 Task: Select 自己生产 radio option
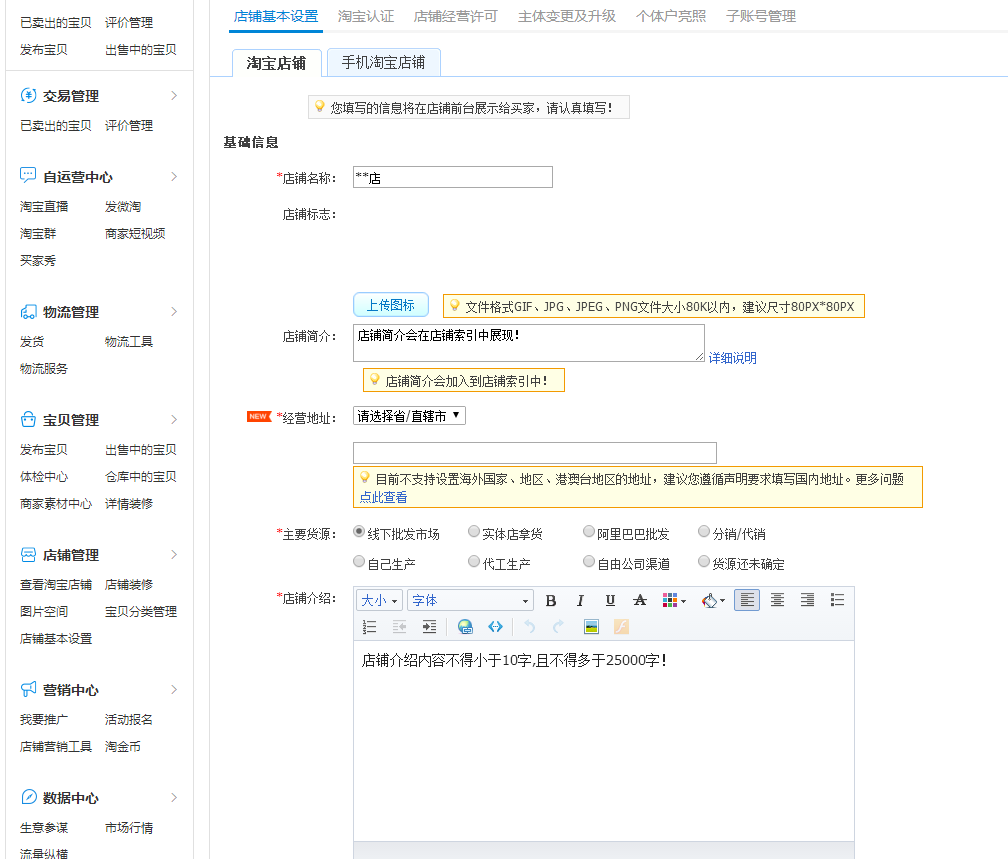pos(359,562)
